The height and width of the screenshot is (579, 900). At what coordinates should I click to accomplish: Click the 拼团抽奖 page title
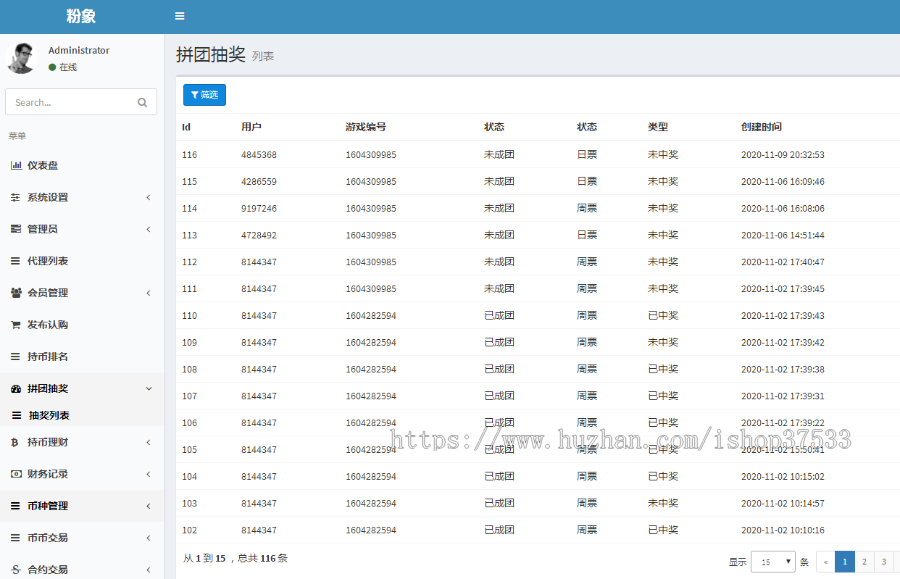(211, 55)
